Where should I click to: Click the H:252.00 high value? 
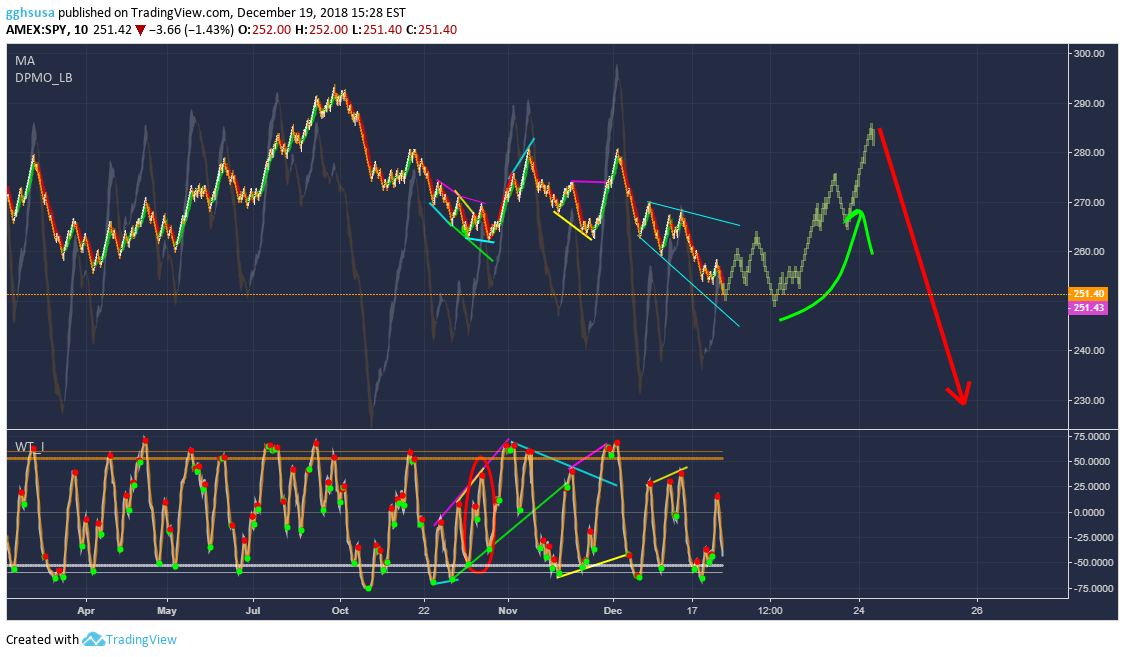pyautogui.click(x=321, y=30)
